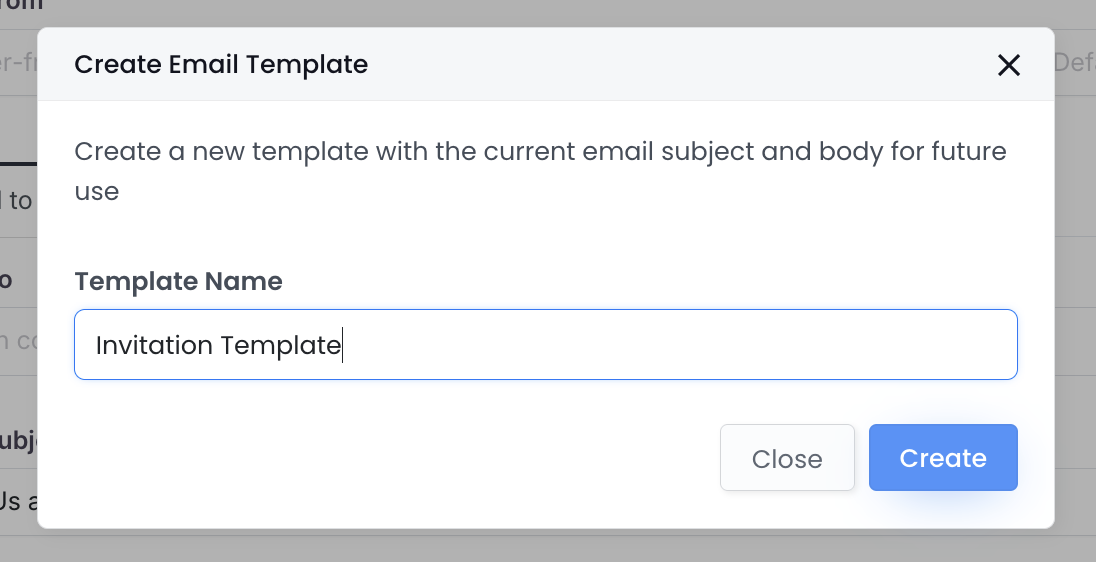
Task: Click the word Template inside the text box
Action: coord(280,346)
